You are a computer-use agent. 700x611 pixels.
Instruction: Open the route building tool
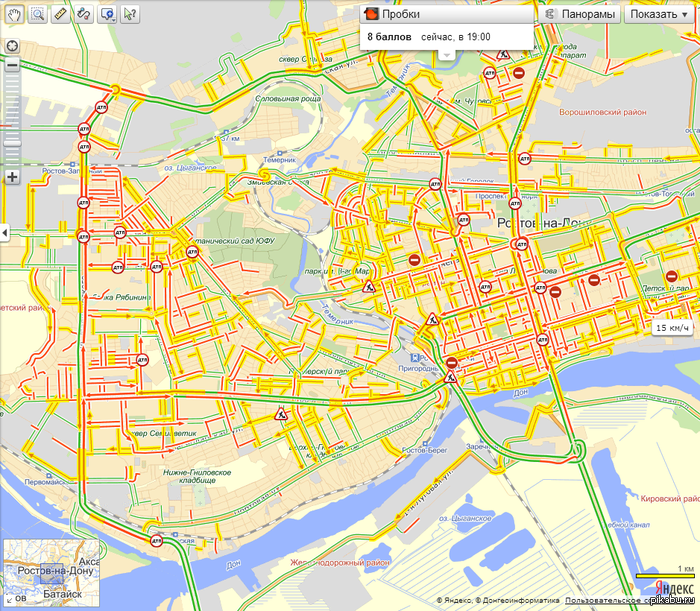83,14
